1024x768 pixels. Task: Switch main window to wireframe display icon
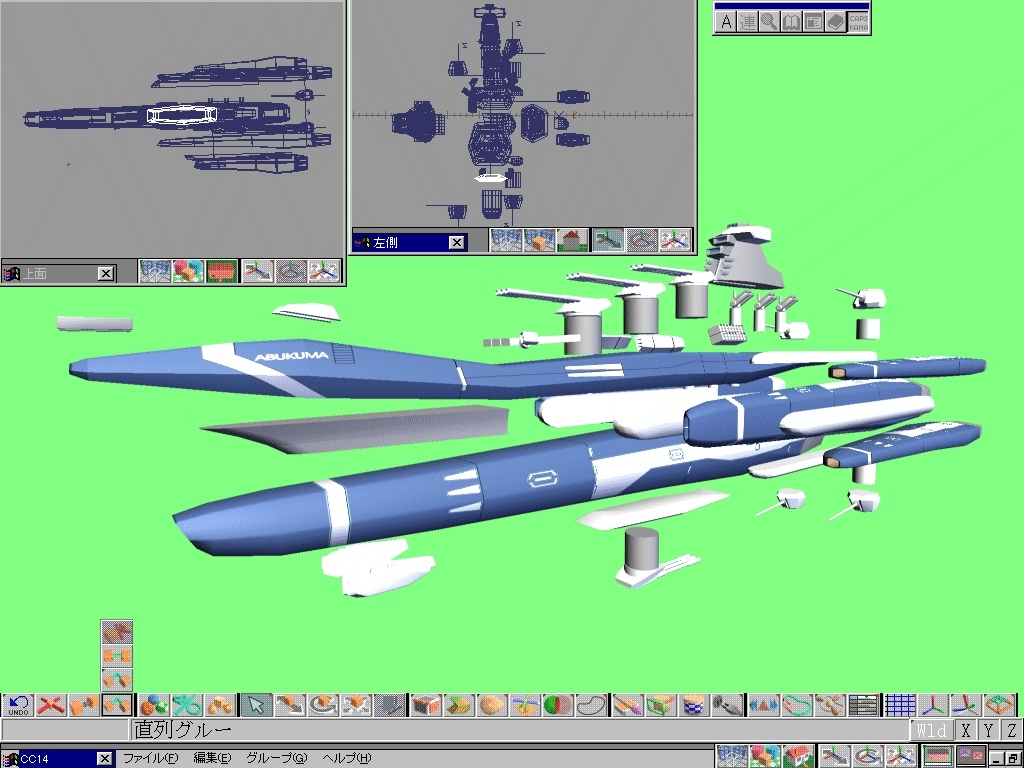(x=732, y=757)
